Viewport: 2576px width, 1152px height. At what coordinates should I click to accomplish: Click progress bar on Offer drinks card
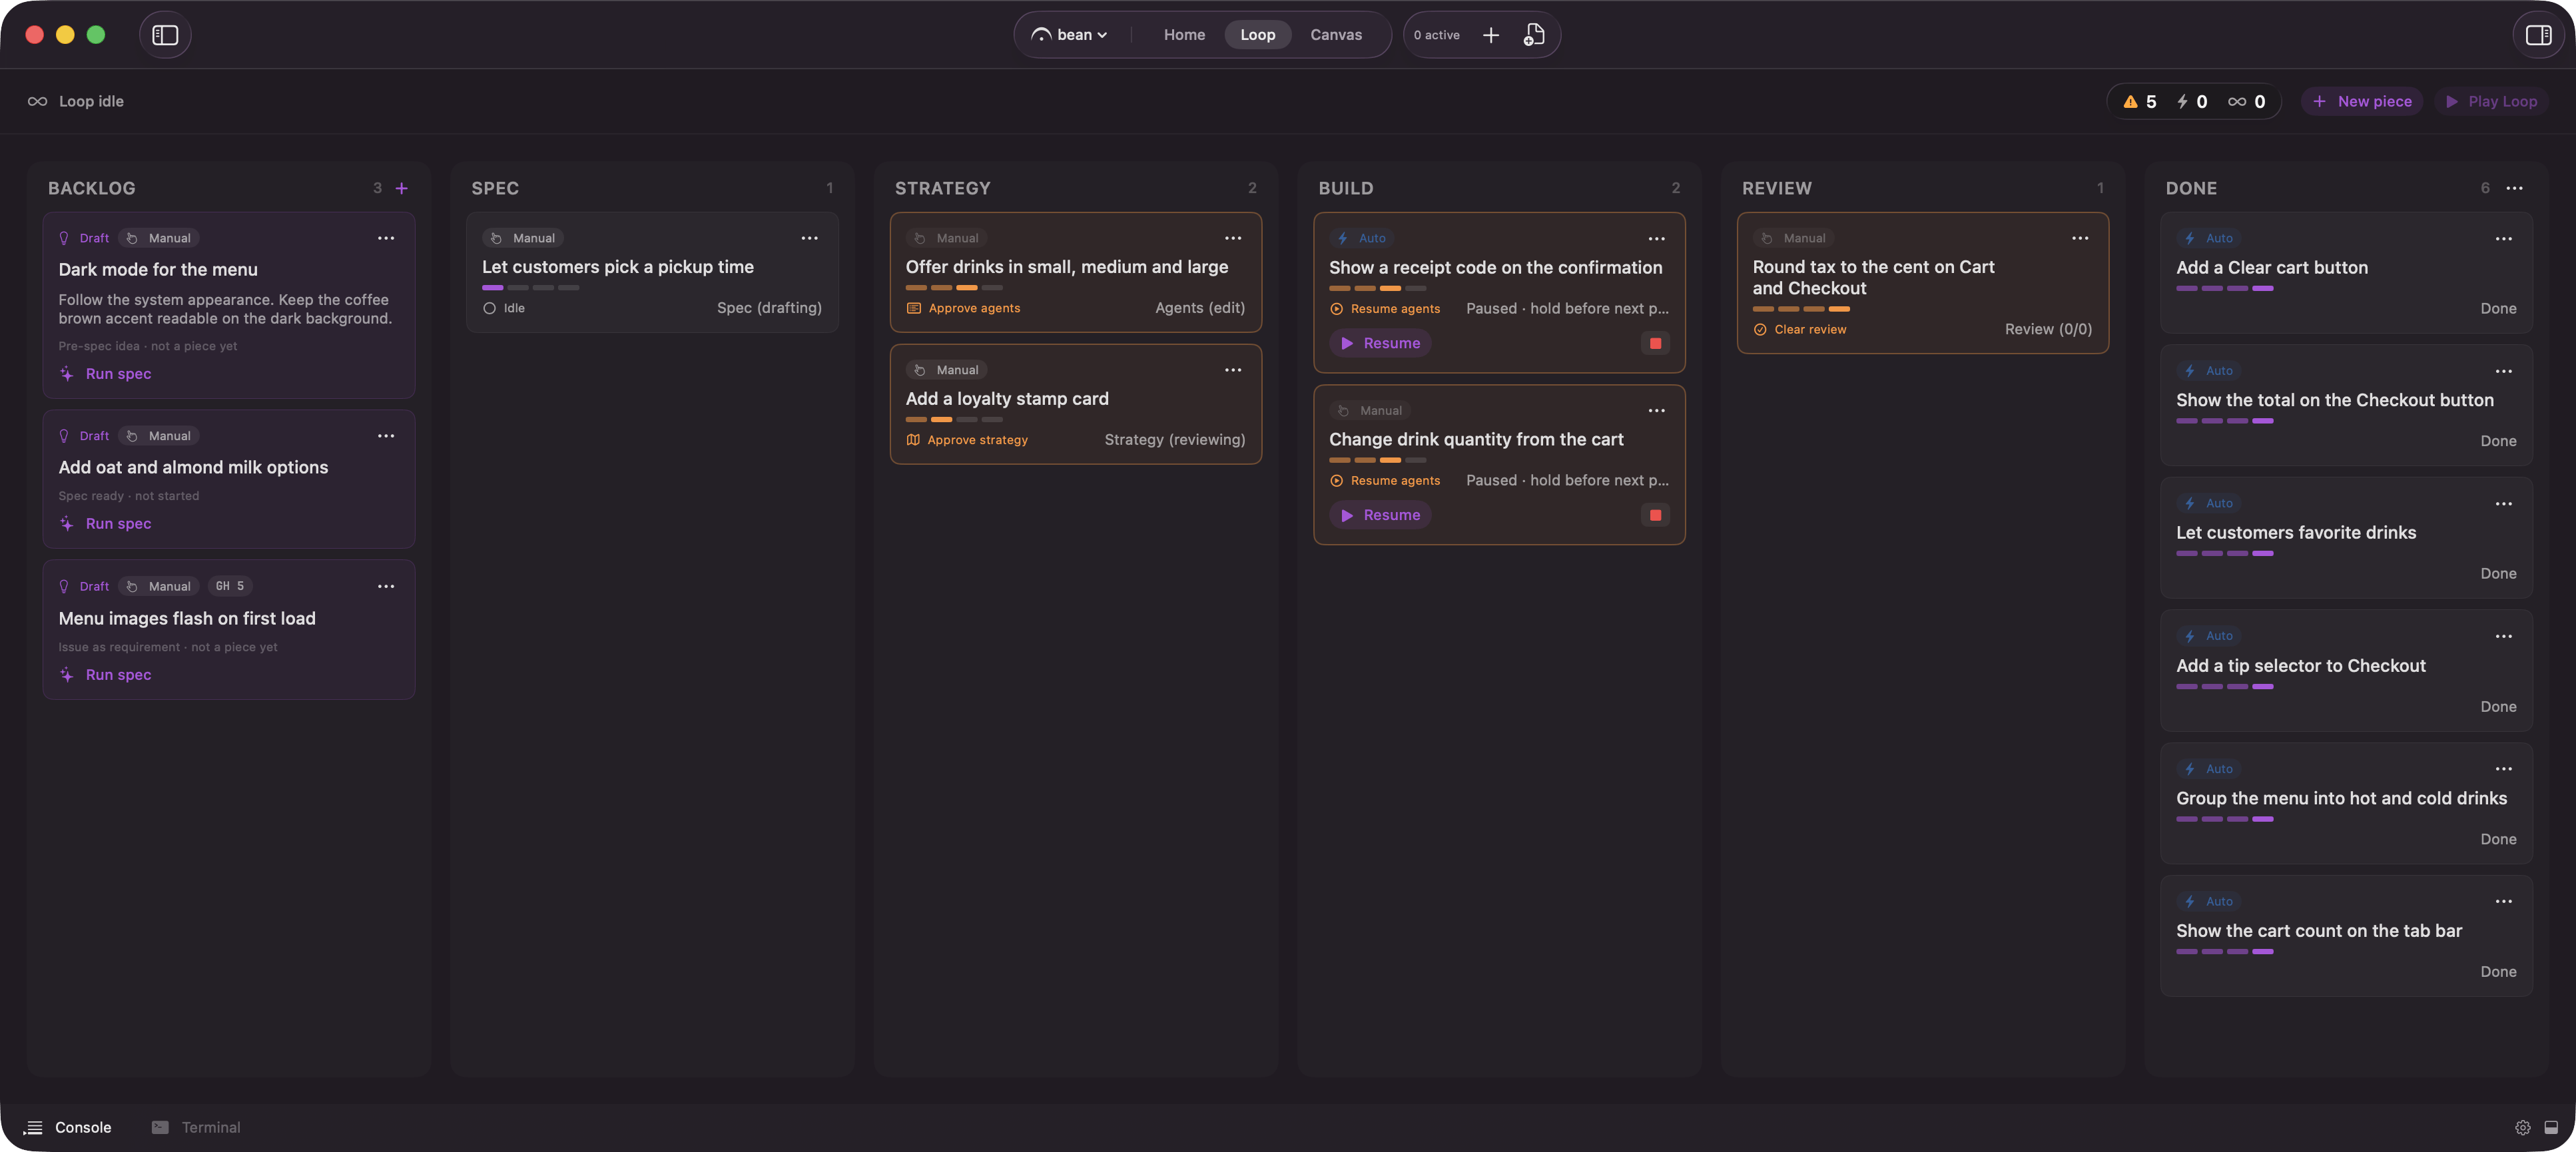[x=954, y=288]
